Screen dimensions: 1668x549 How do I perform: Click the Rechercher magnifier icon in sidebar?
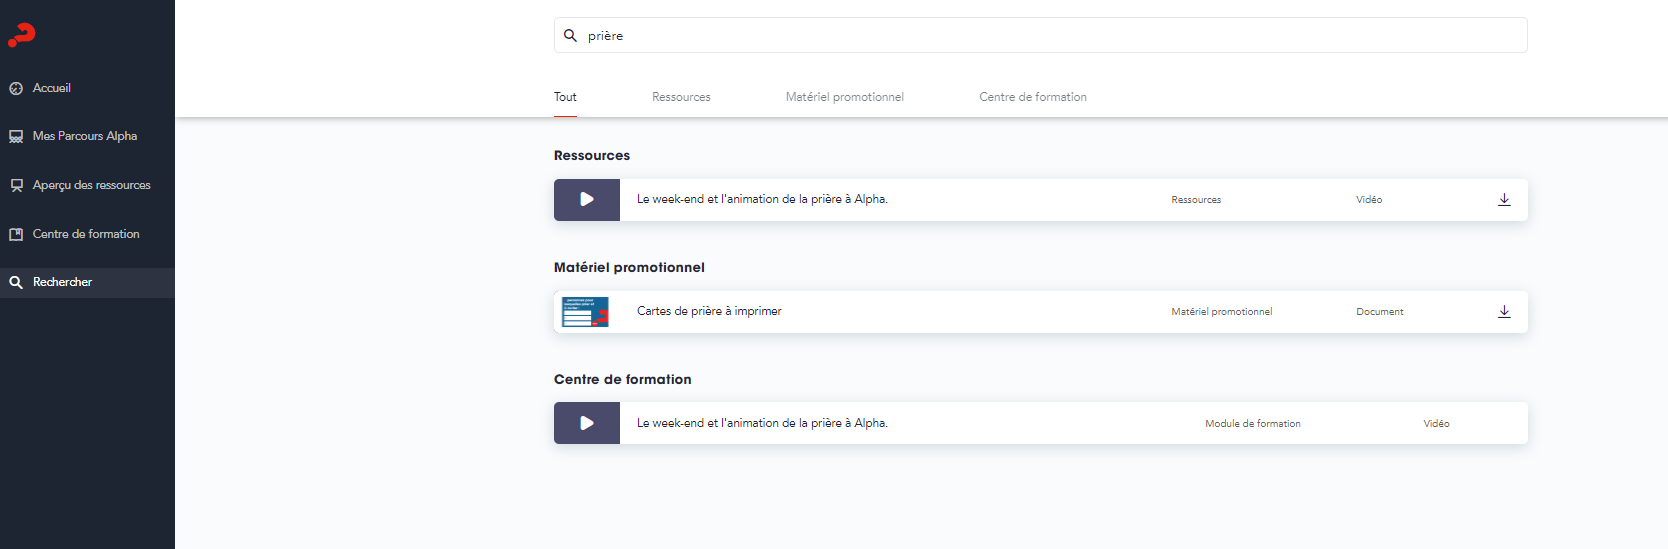[x=16, y=282]
